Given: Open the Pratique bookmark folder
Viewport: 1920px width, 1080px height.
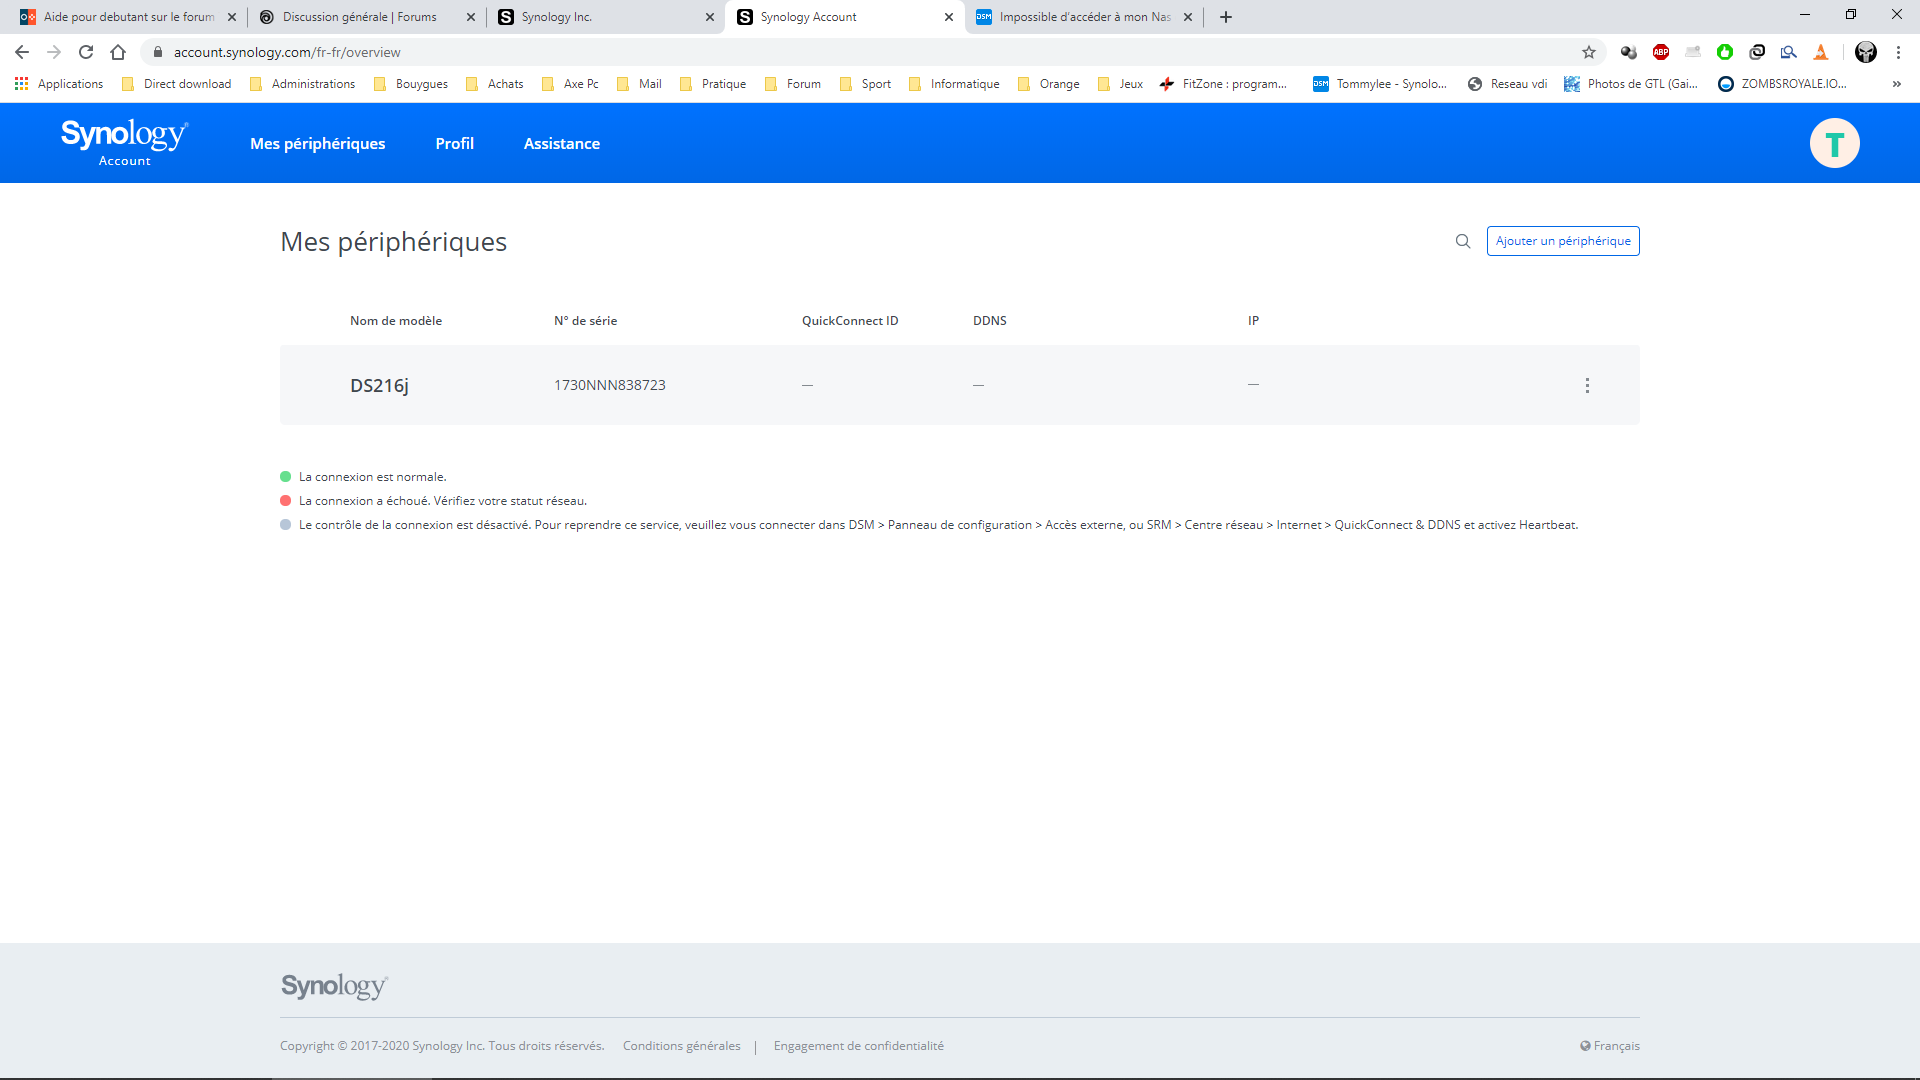Looking at the screenshot, I should pyautogui.click(x=713, y=84).
